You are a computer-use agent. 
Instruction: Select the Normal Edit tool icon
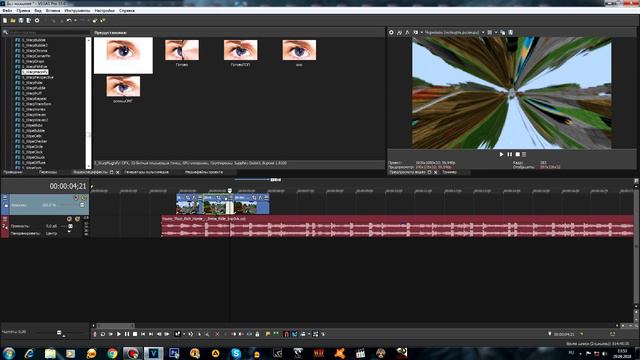click(x=178, y=334)
